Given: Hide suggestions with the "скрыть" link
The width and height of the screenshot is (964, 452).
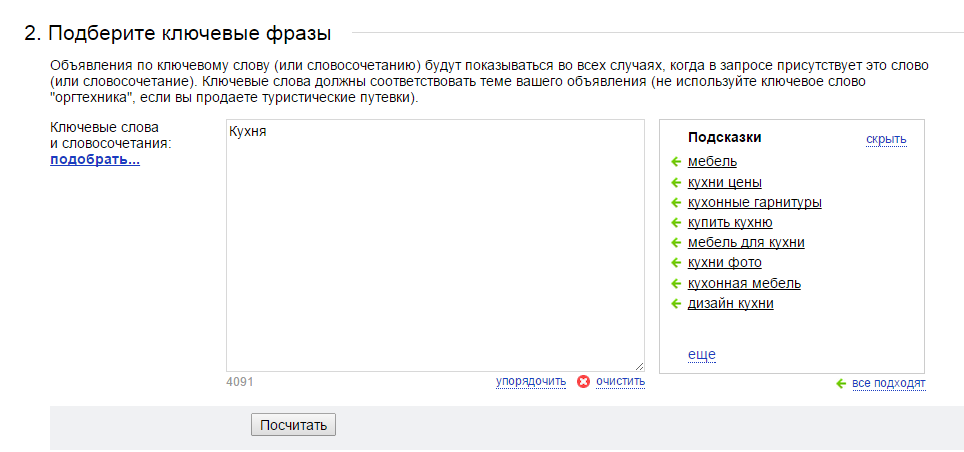Looking at the screenshot, I should pyautogui.click(x=886, y=139).
